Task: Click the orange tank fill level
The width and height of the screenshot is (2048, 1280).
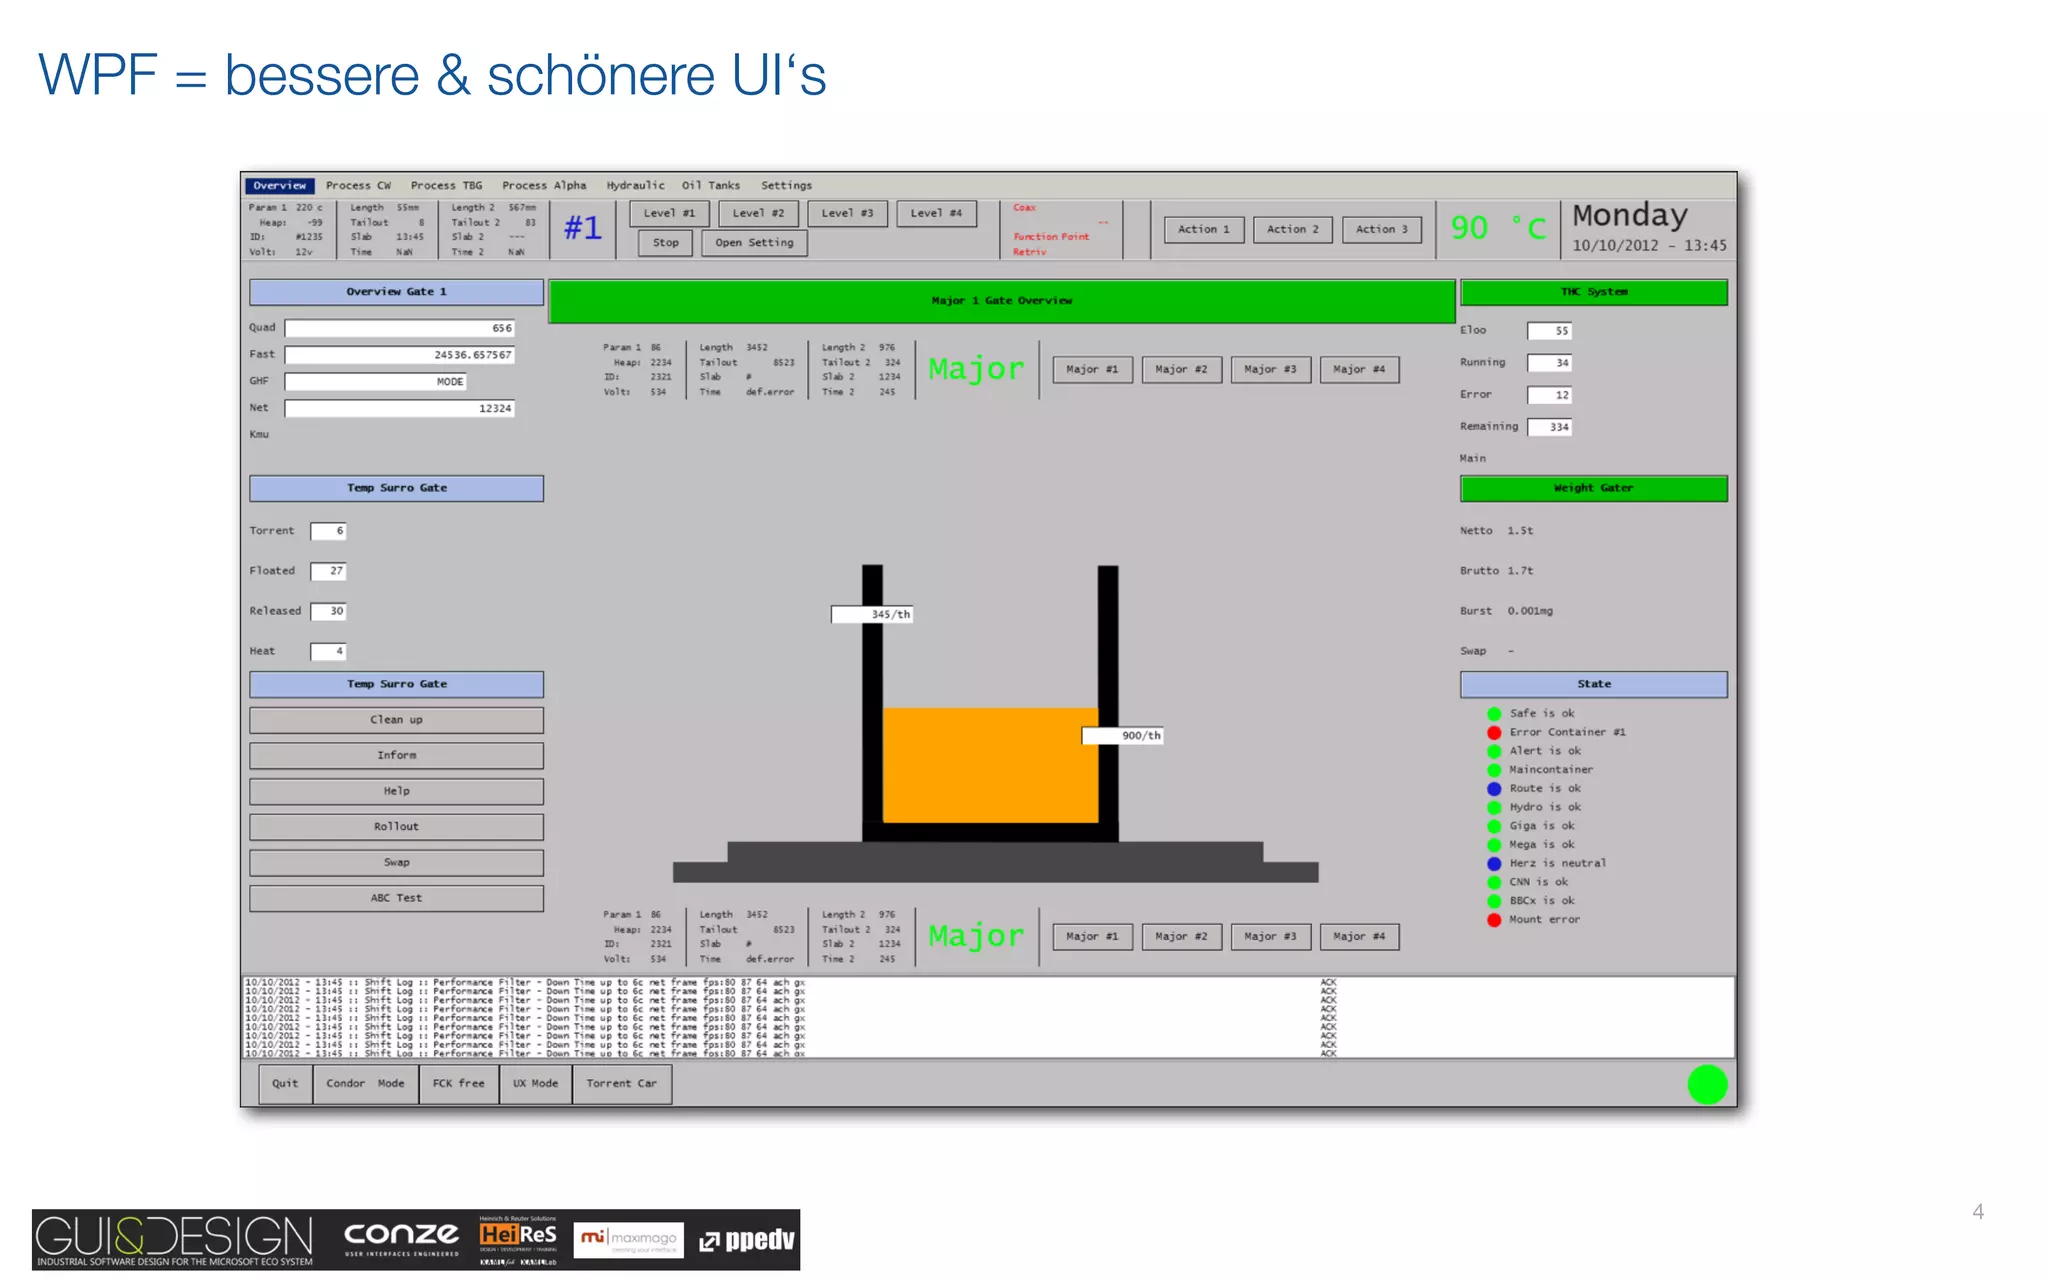Action: pos(990,765)
